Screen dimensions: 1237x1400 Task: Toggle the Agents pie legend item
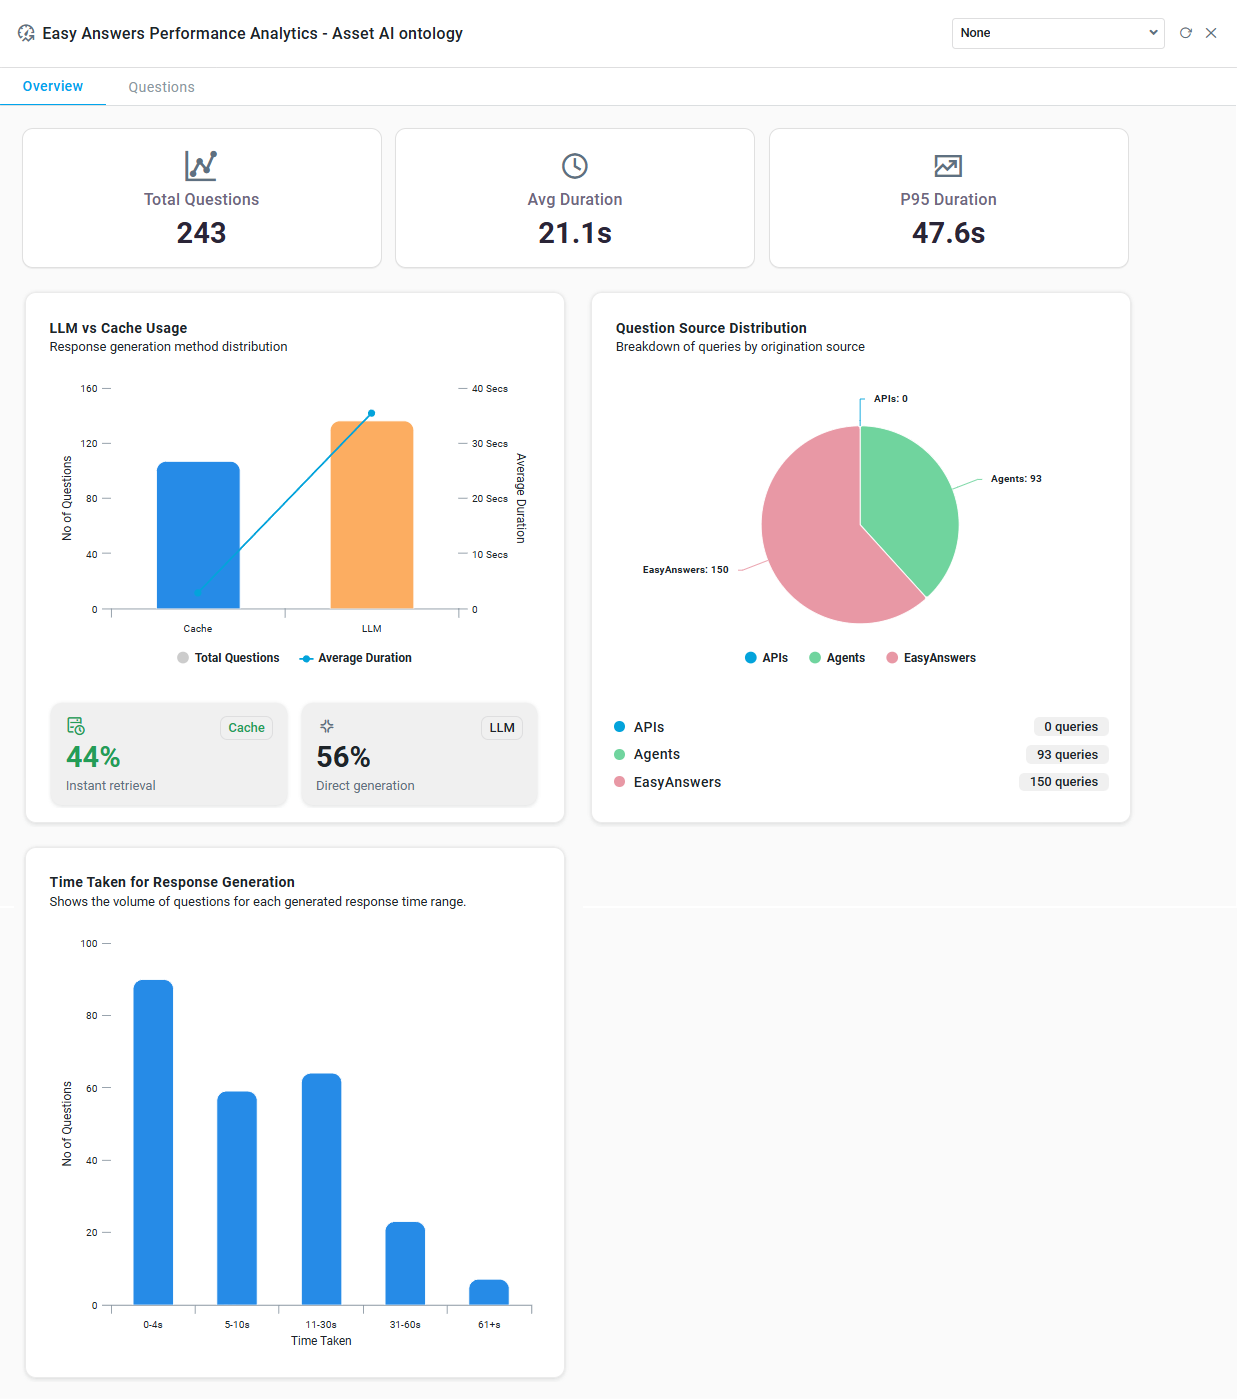837,658
